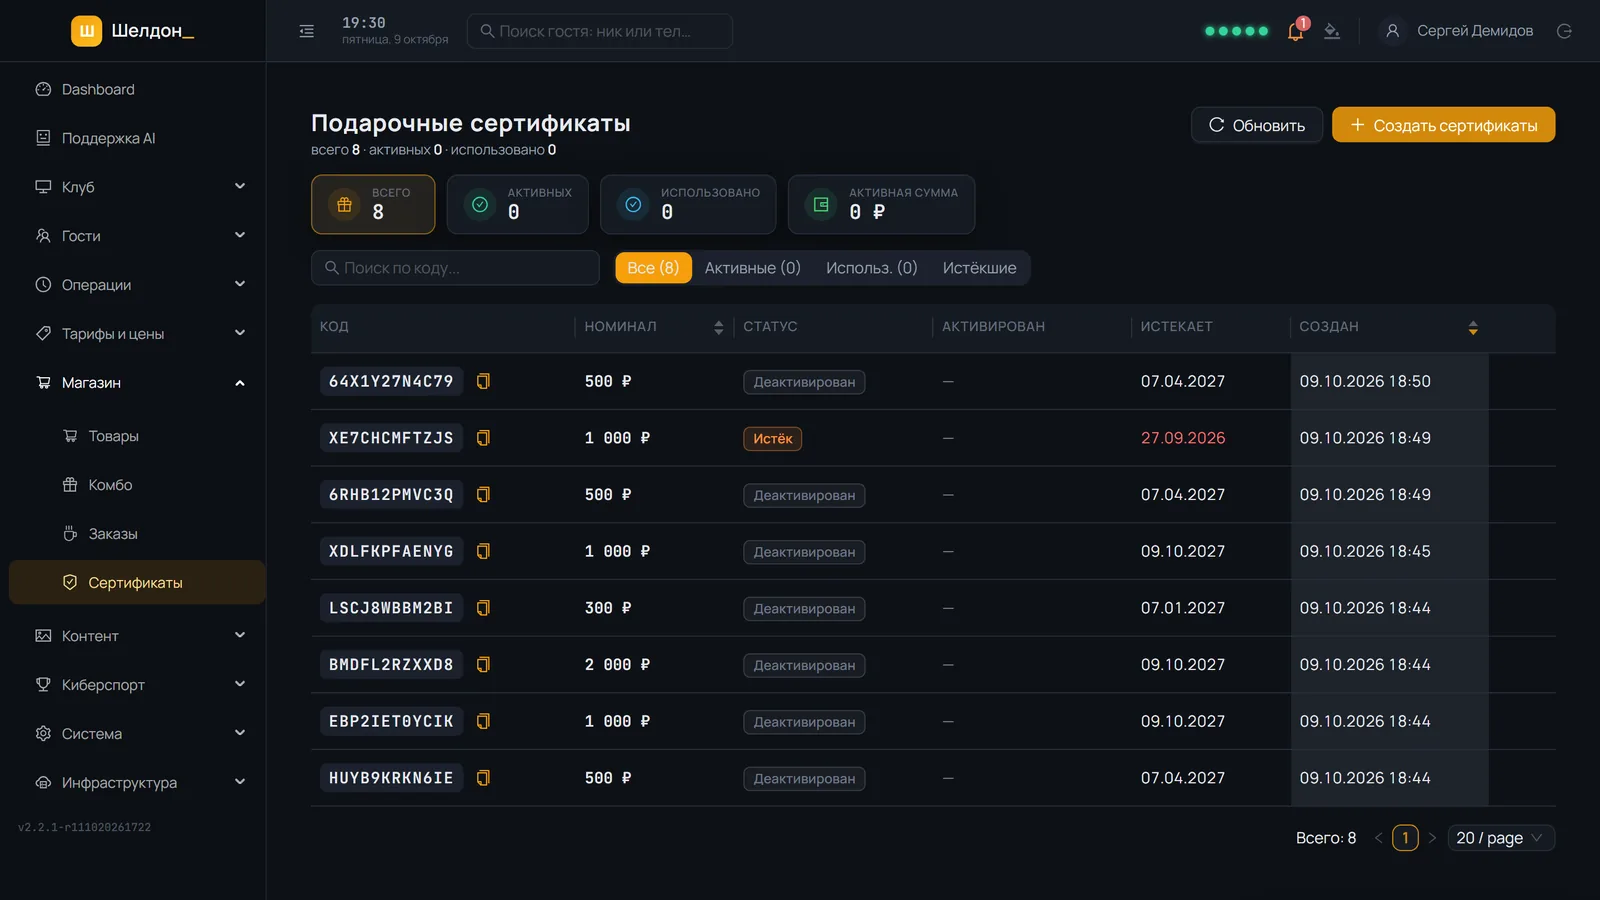Screen dimensions: 1600x900
Task: Open the user avatar icon
Action: click(1392, 31)
